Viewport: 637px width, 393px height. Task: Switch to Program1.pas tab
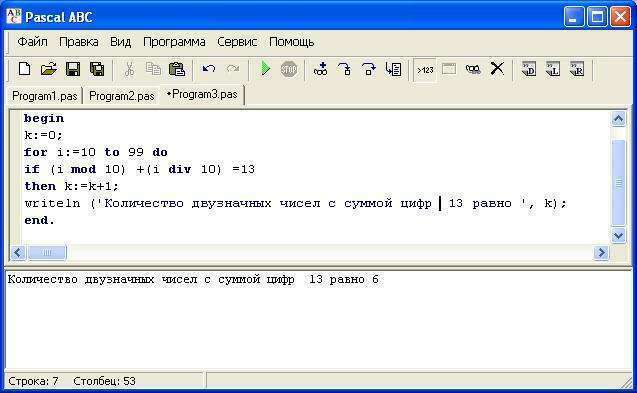point(45,96)
